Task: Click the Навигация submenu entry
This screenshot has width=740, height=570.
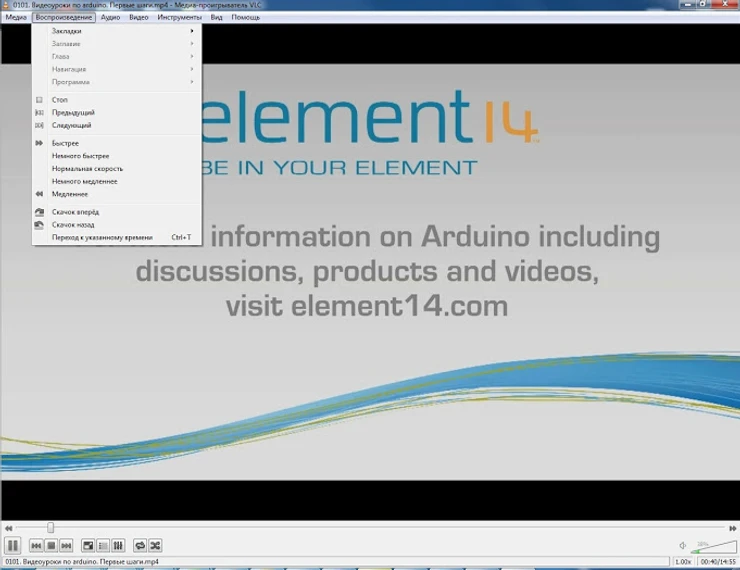Action: 117,69
